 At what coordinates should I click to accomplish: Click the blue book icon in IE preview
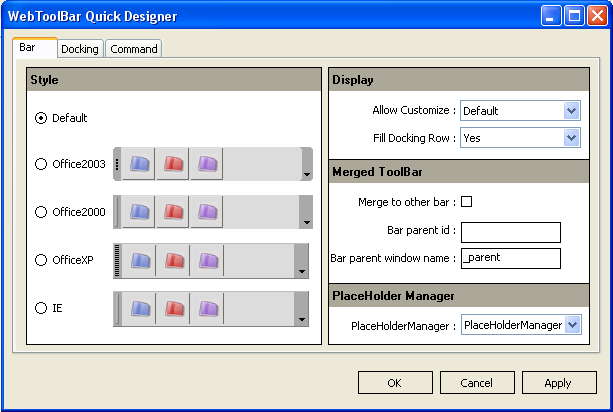(x=139, y=308)
